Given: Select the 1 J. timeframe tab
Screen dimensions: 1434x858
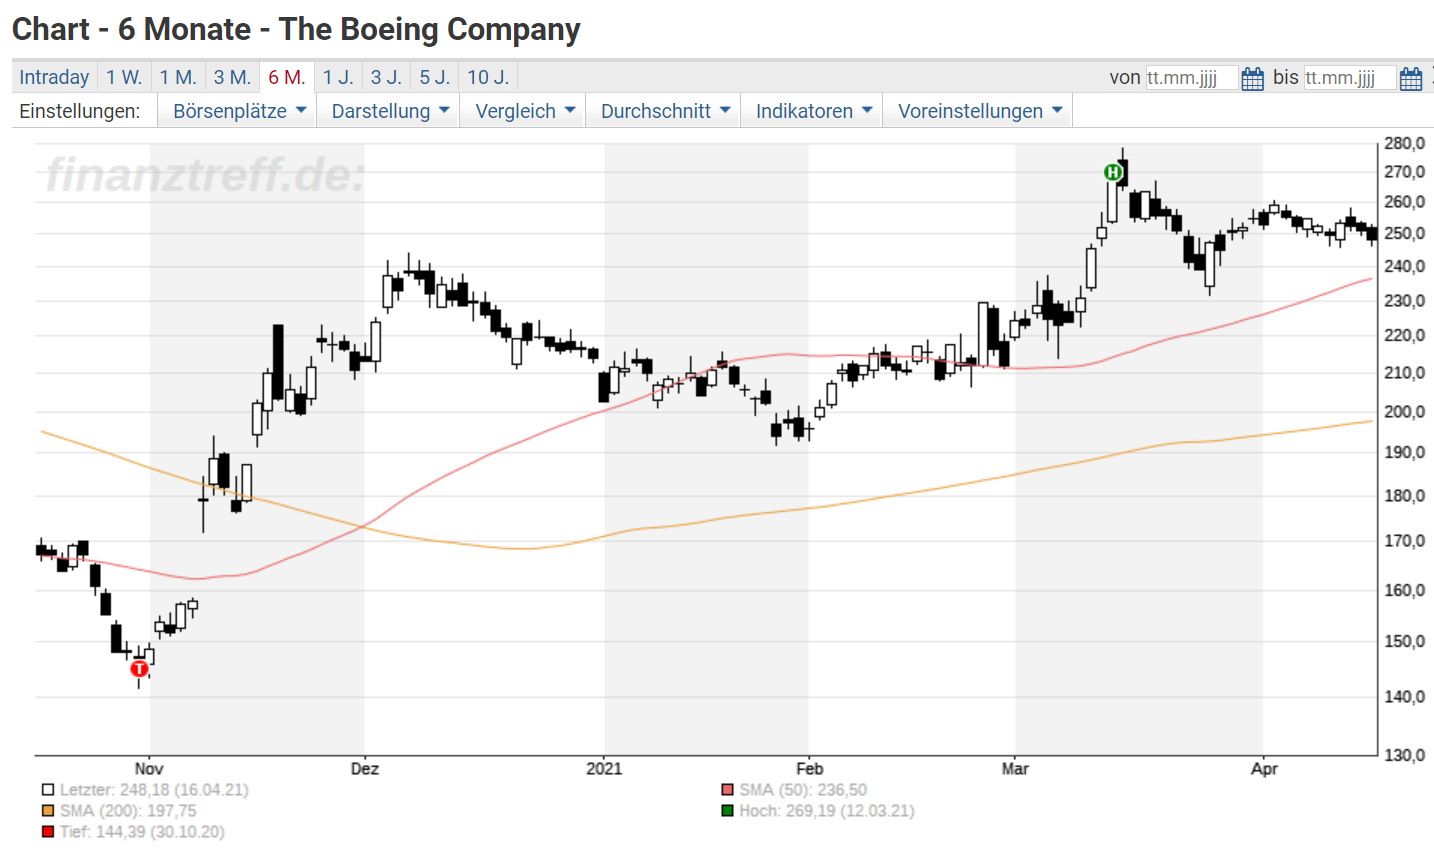Looking at the screenshot, I should click(338, 77).
